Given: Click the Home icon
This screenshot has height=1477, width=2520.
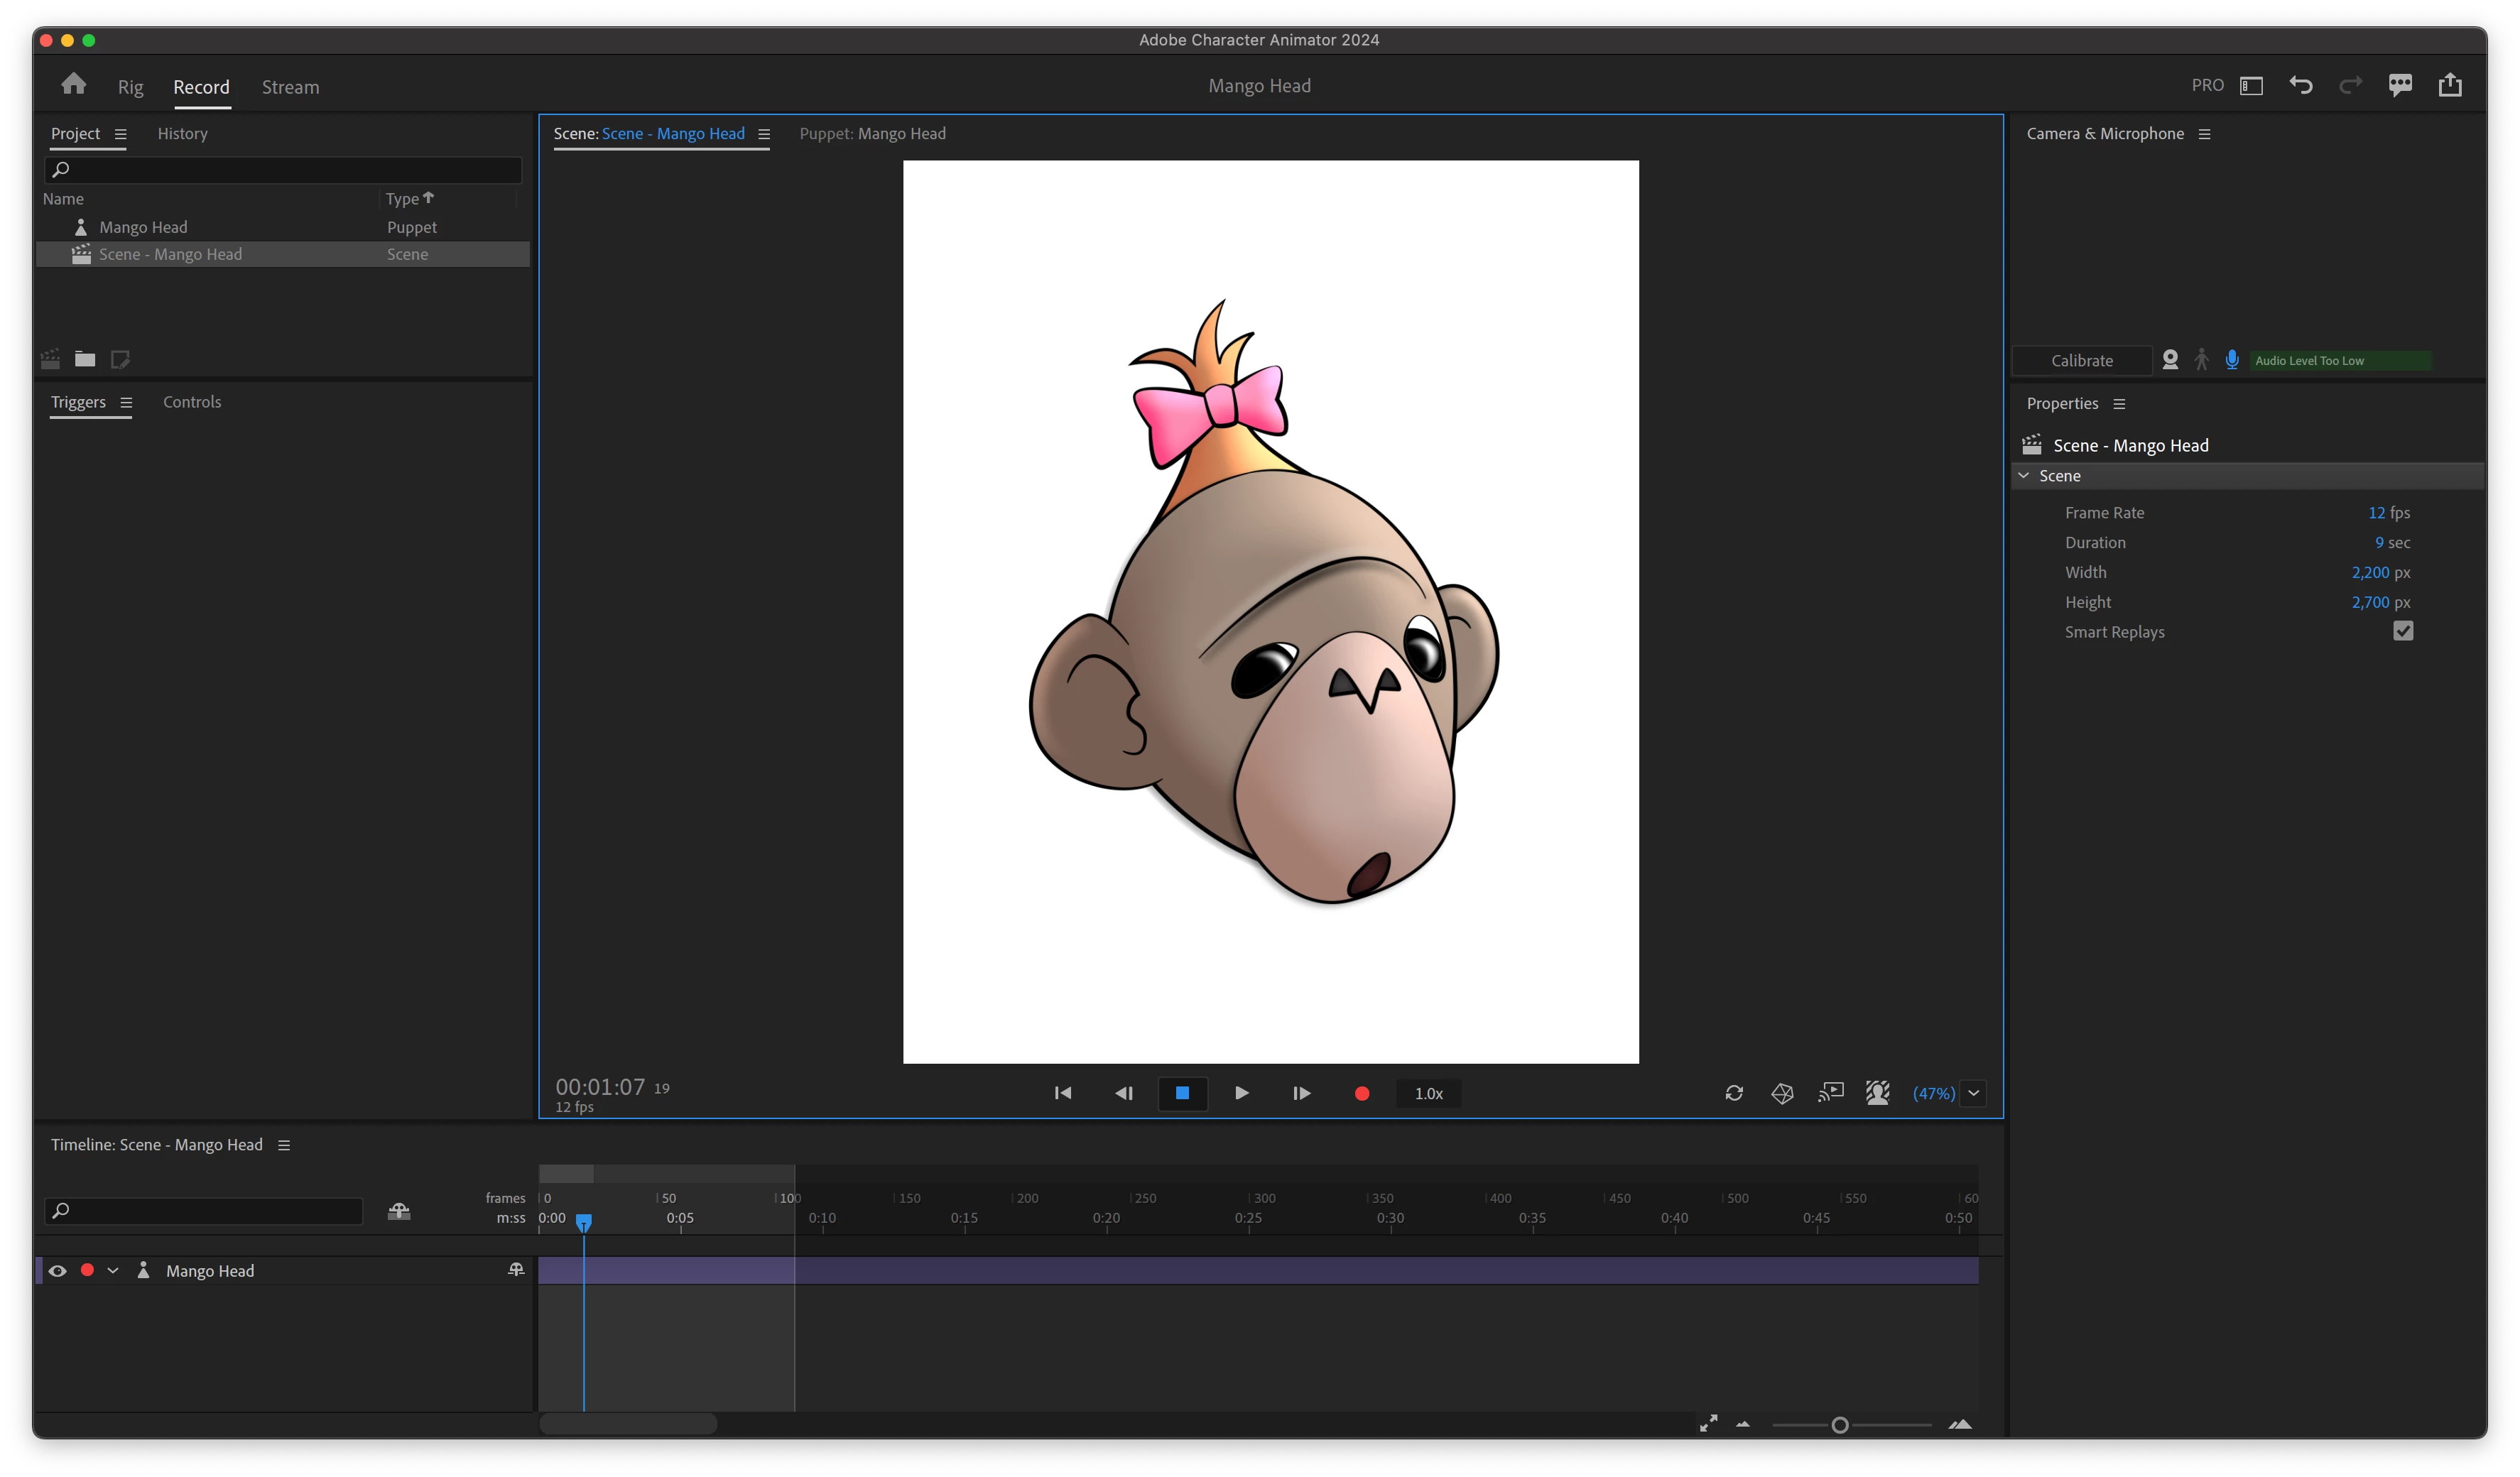Looking at the screenshot, I should (x=73, y=84).
